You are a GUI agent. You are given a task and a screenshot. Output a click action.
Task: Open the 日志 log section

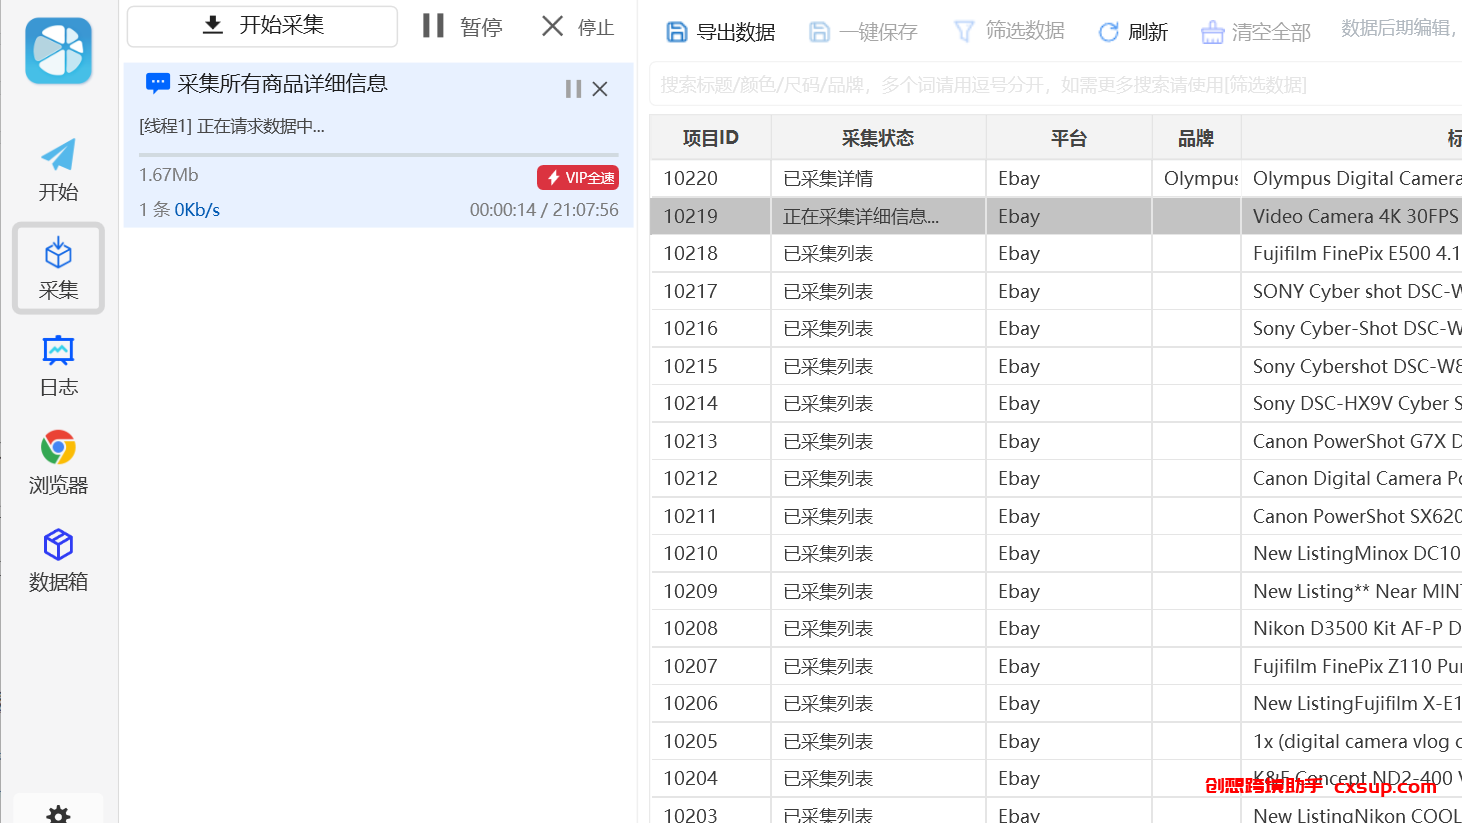[x=58, y=366]
